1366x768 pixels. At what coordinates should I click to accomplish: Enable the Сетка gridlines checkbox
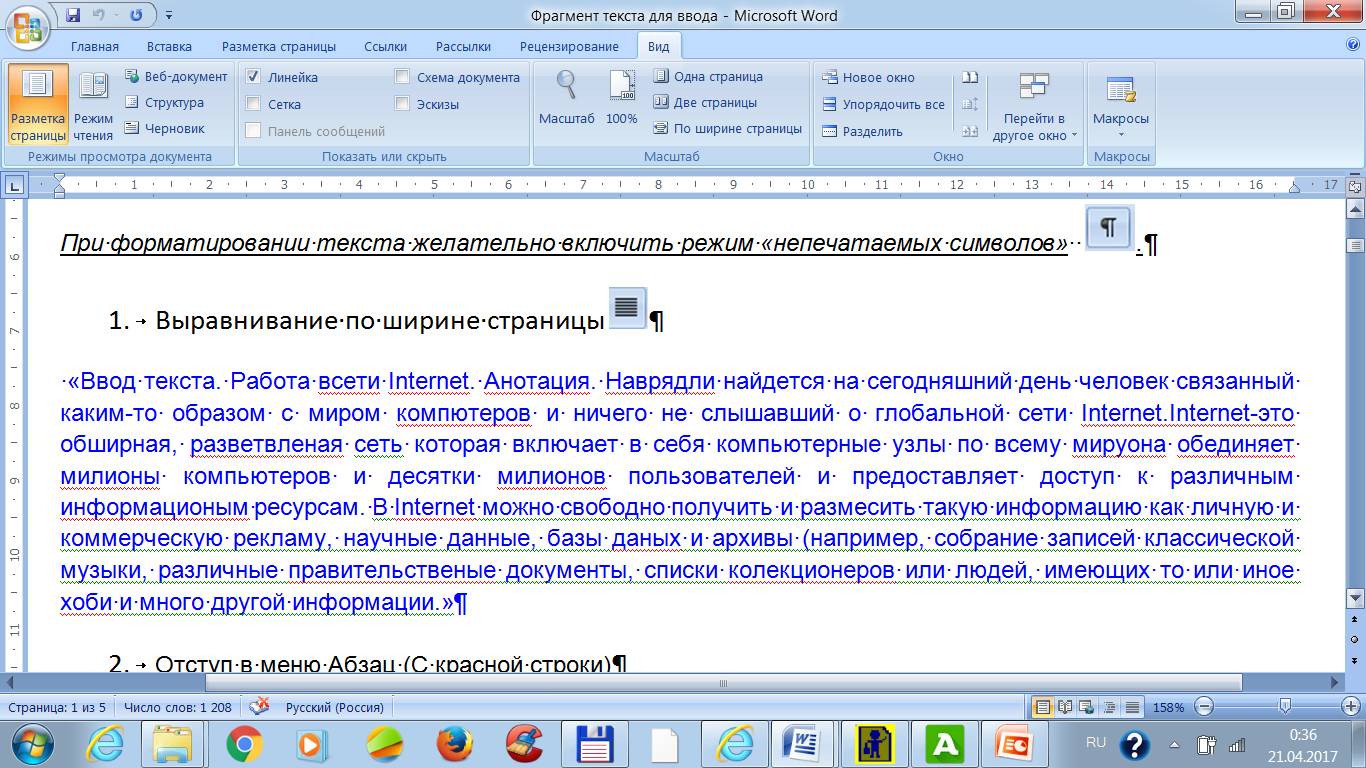254,104
